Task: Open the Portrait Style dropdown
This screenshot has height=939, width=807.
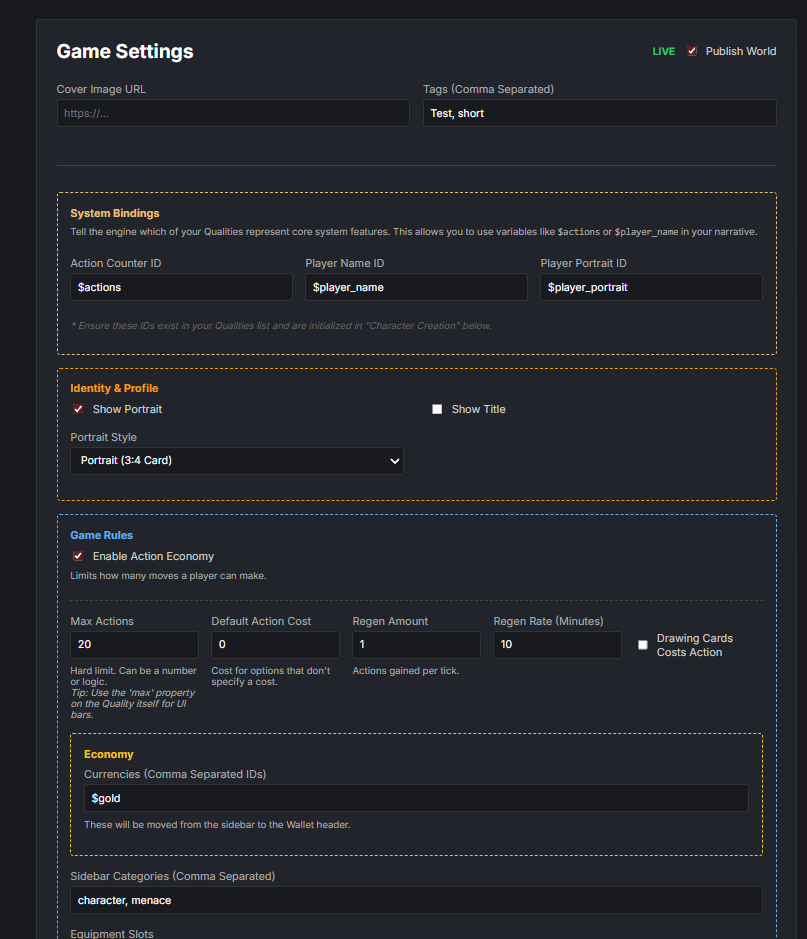Action: coord(237,461)
